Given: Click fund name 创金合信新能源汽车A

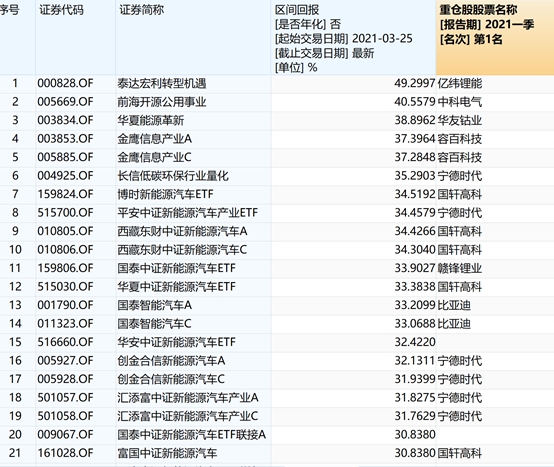Looking at the screenshot, I should tap(171, 360).
